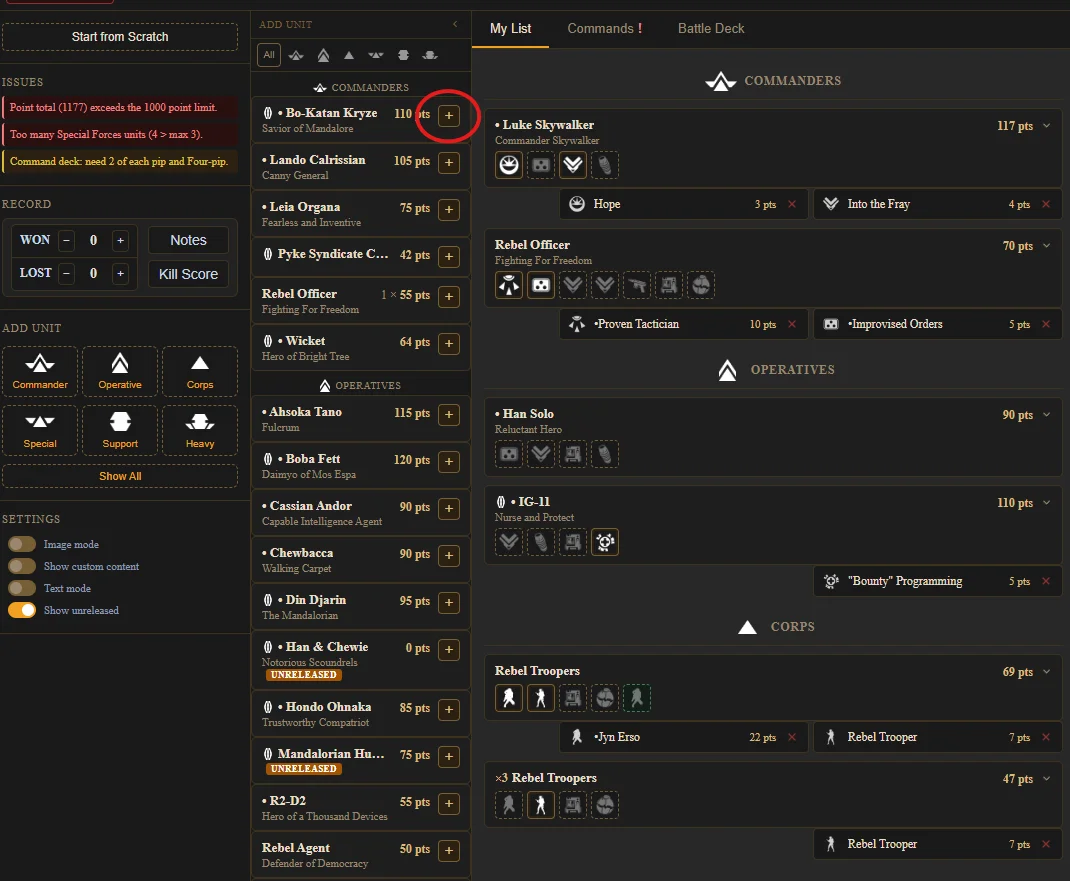This screenshot has width=1070, height=881.
Task: Add R2-D2 using the plus icon
Action: (x=448, y=803)
